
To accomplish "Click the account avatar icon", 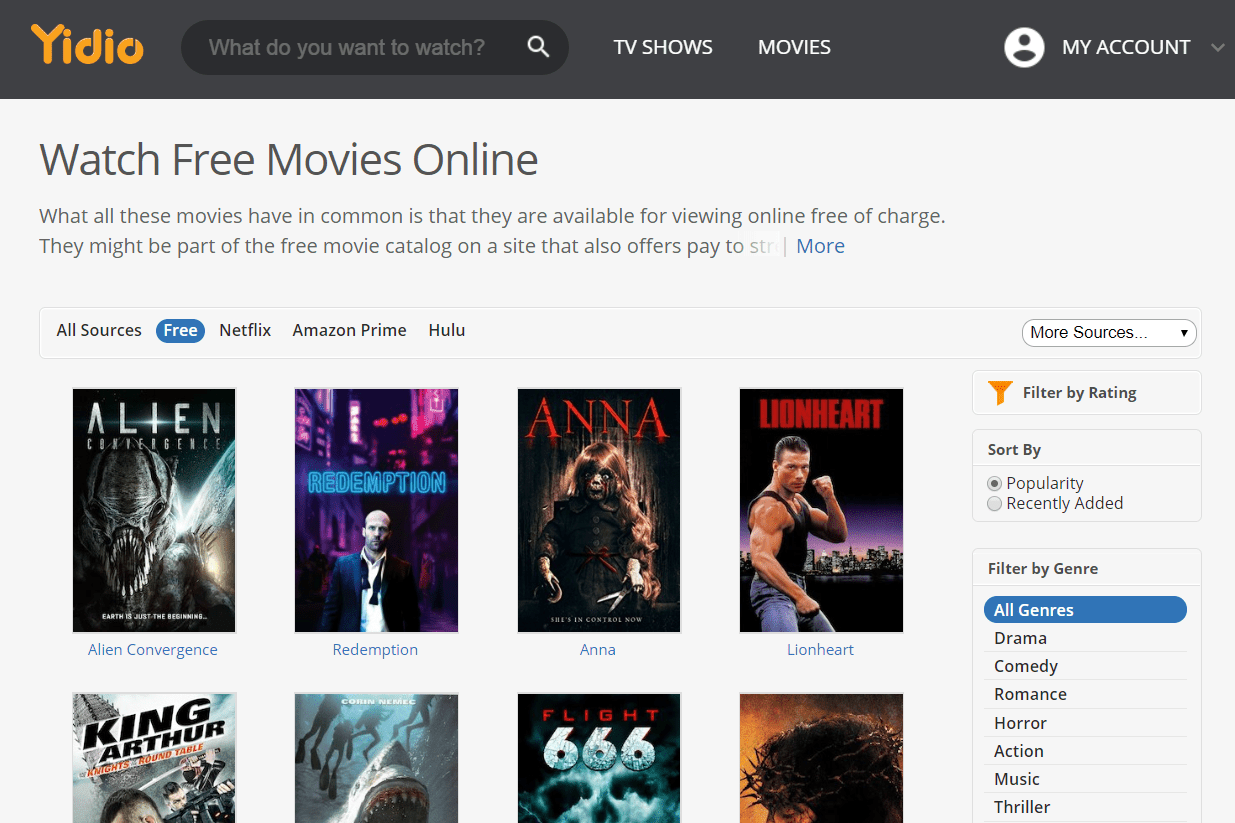I will (1024, 47).
